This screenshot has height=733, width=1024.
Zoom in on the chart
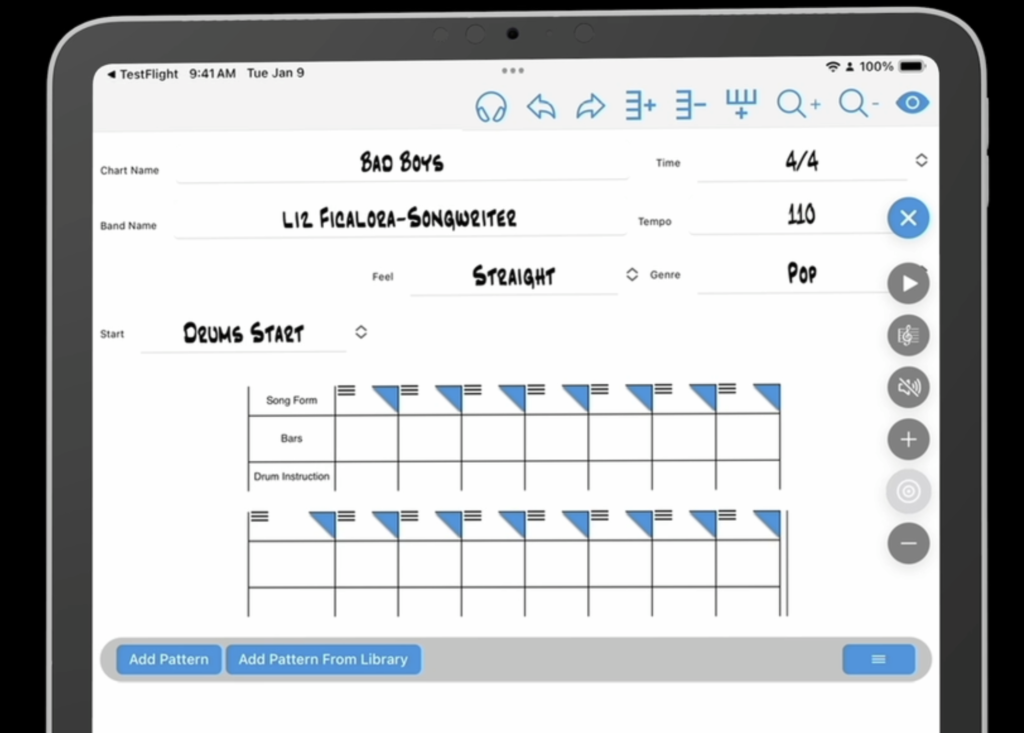(798, 104)
